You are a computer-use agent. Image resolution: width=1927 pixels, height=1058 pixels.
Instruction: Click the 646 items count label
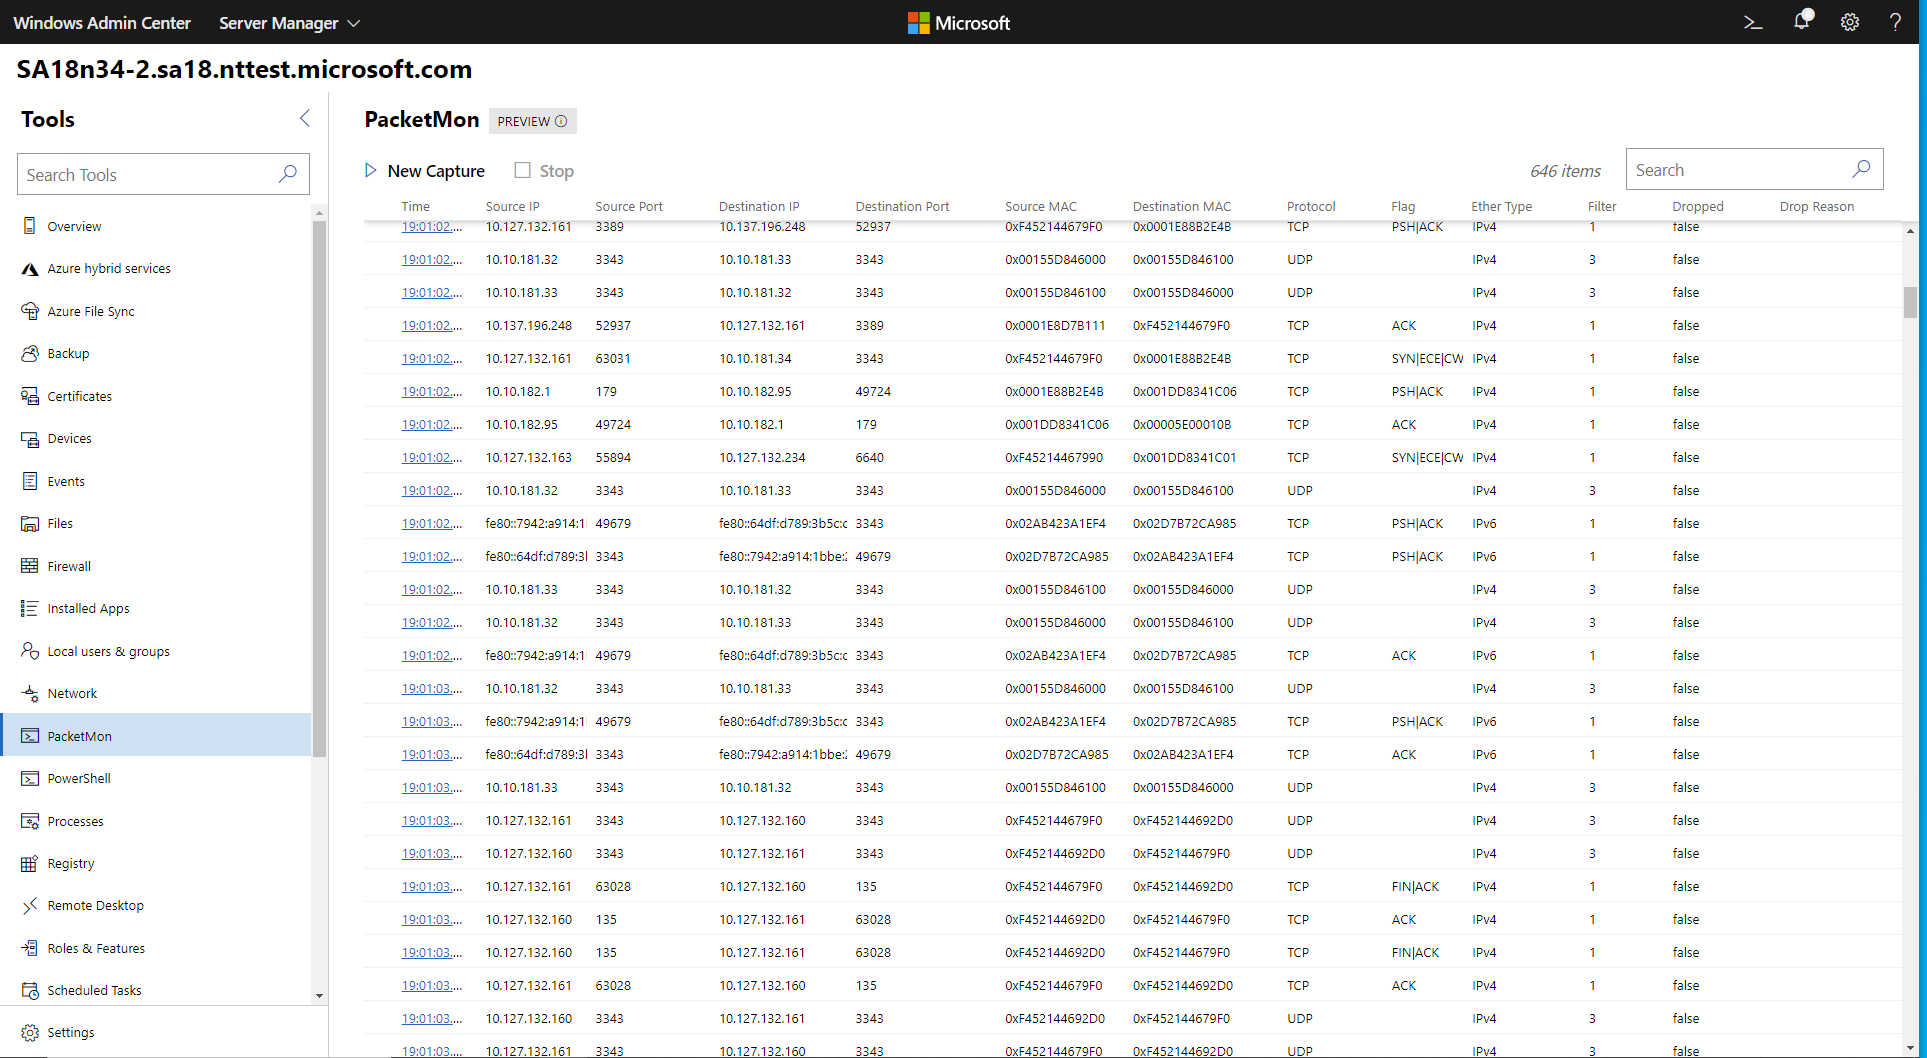click(x=1565, y=170)
